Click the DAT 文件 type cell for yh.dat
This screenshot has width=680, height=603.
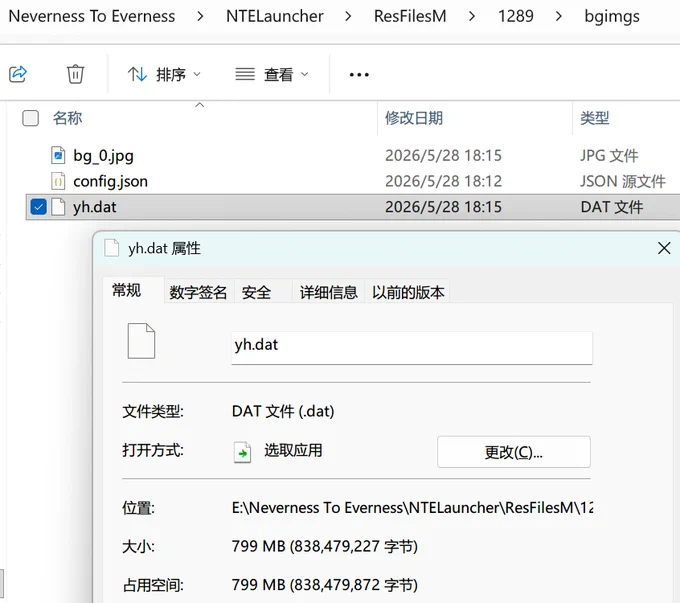tap(611, 207)
